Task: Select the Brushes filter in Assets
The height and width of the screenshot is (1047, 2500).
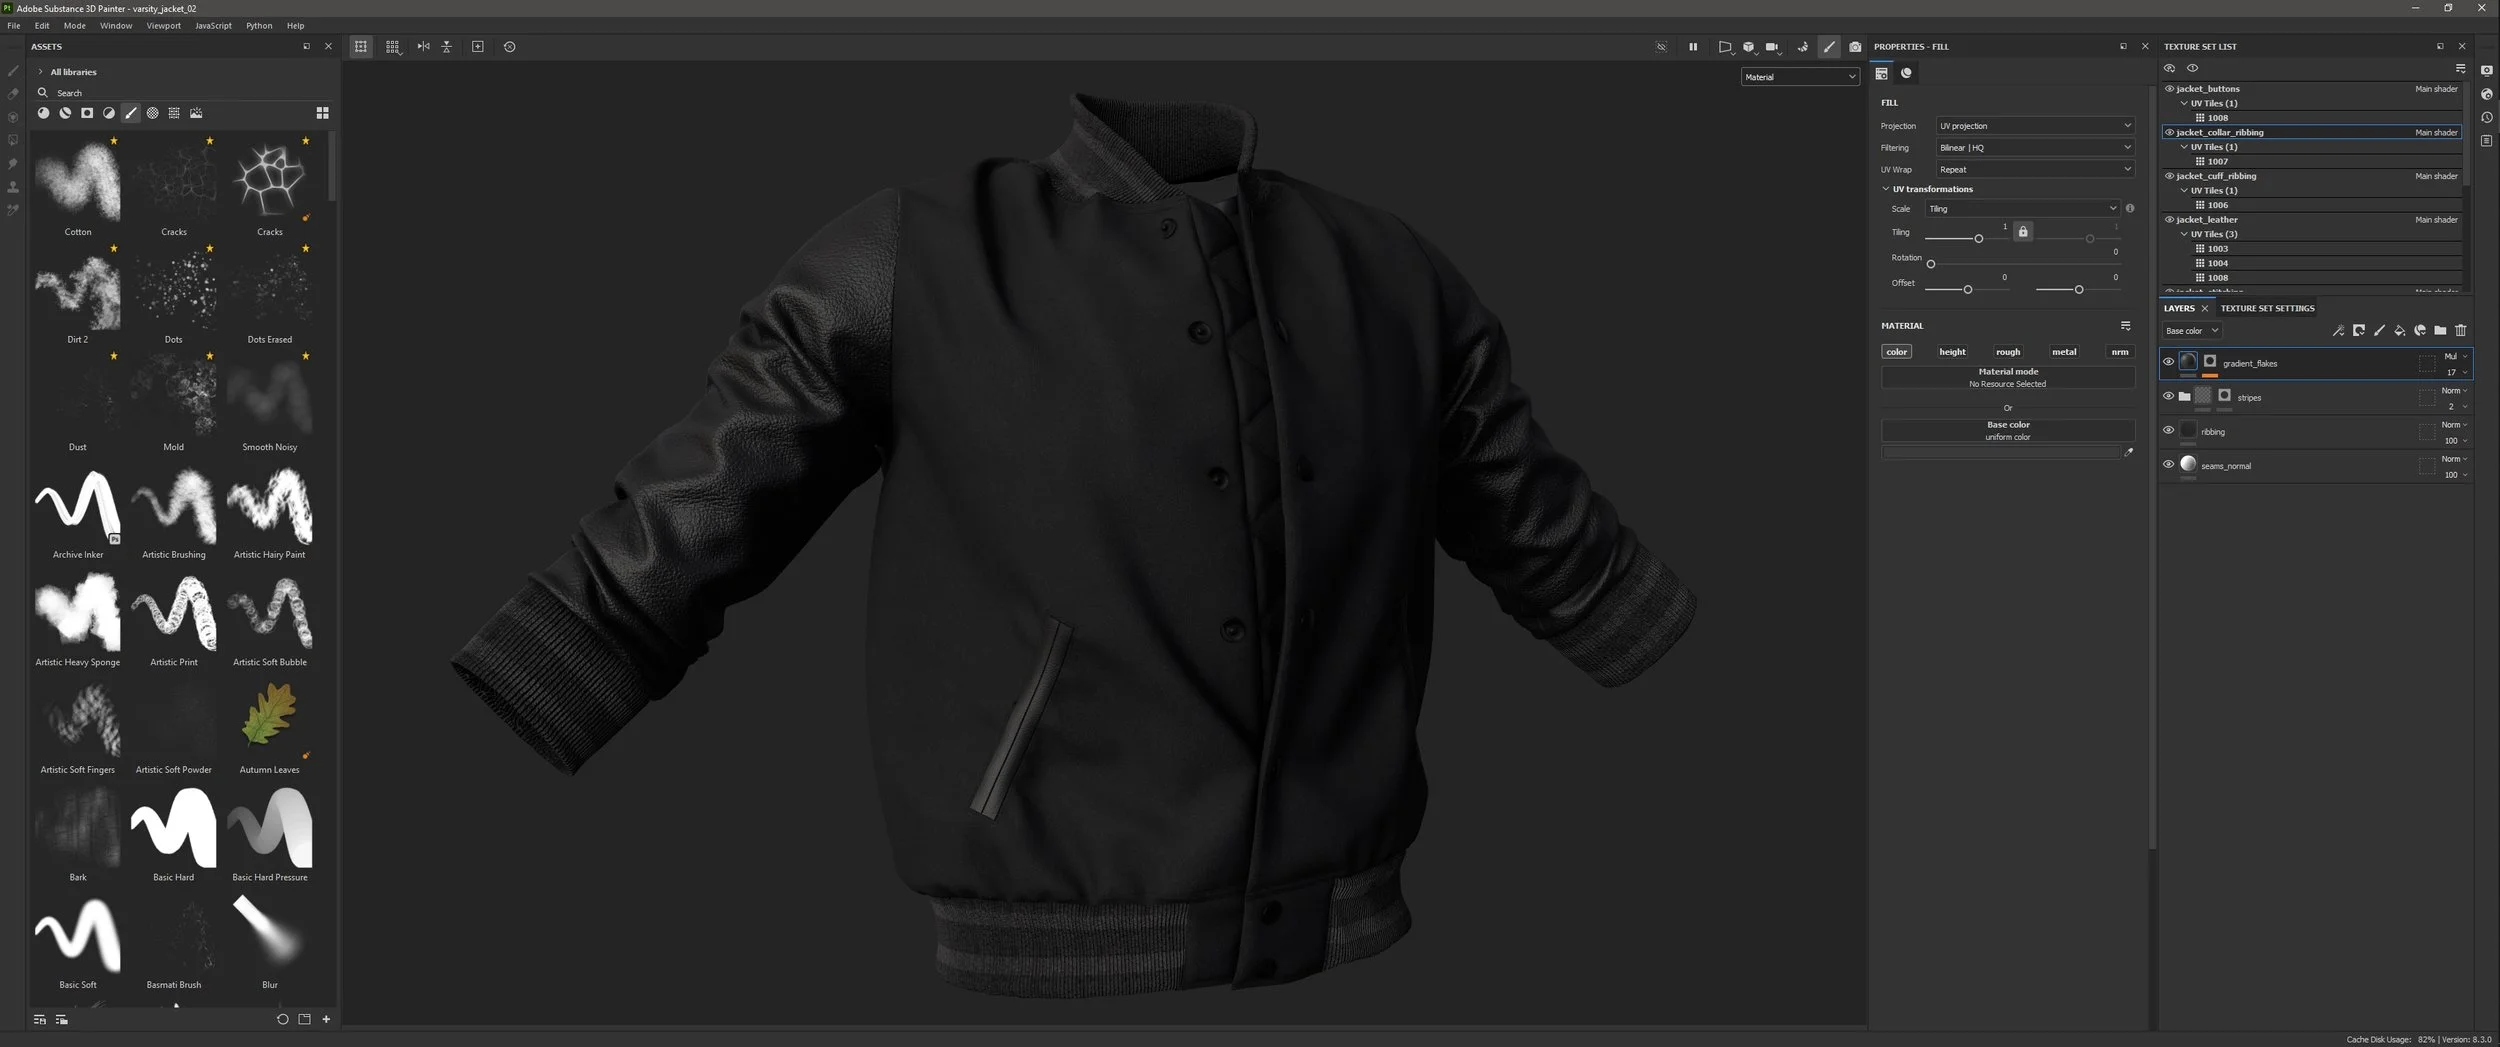Action: [131, 113]
